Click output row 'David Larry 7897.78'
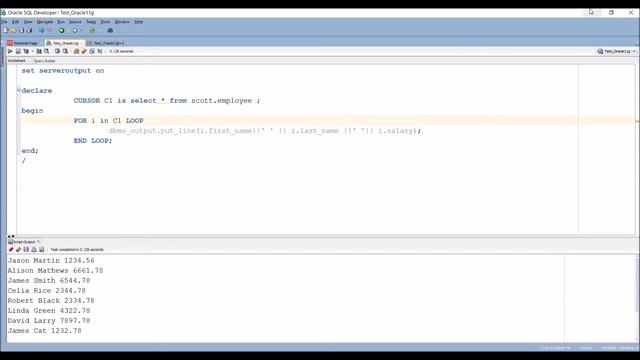The width and height of the screenshot is (640, 360). pos(49,321)
